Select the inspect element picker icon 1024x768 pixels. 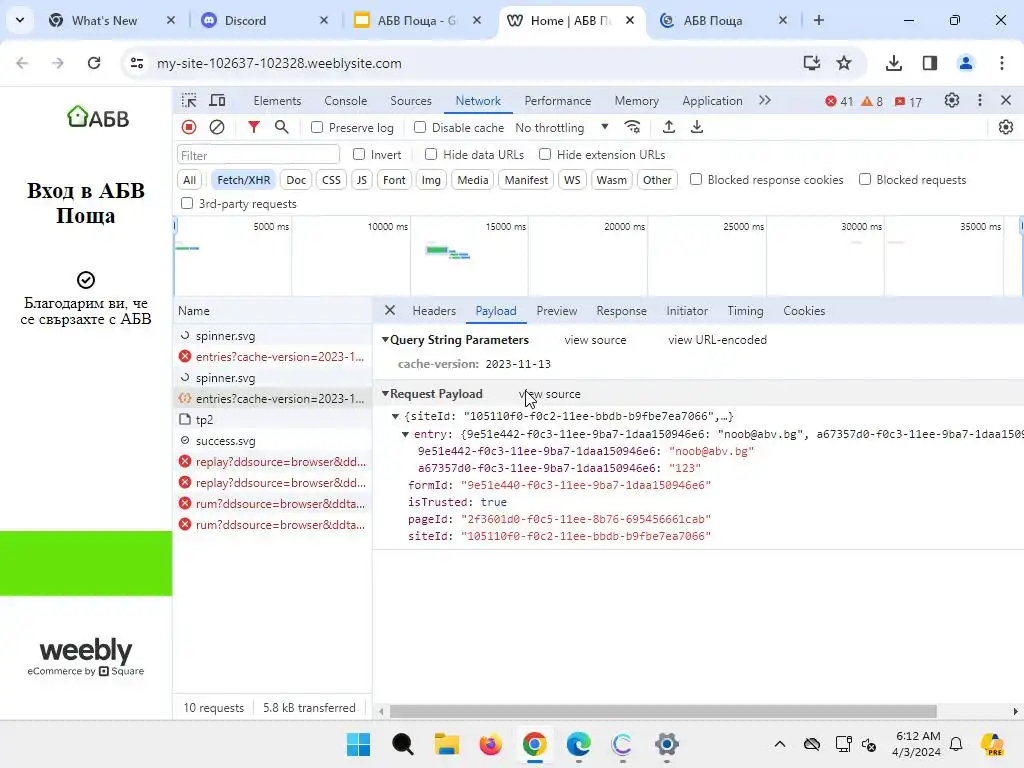[x=189, y=101]
